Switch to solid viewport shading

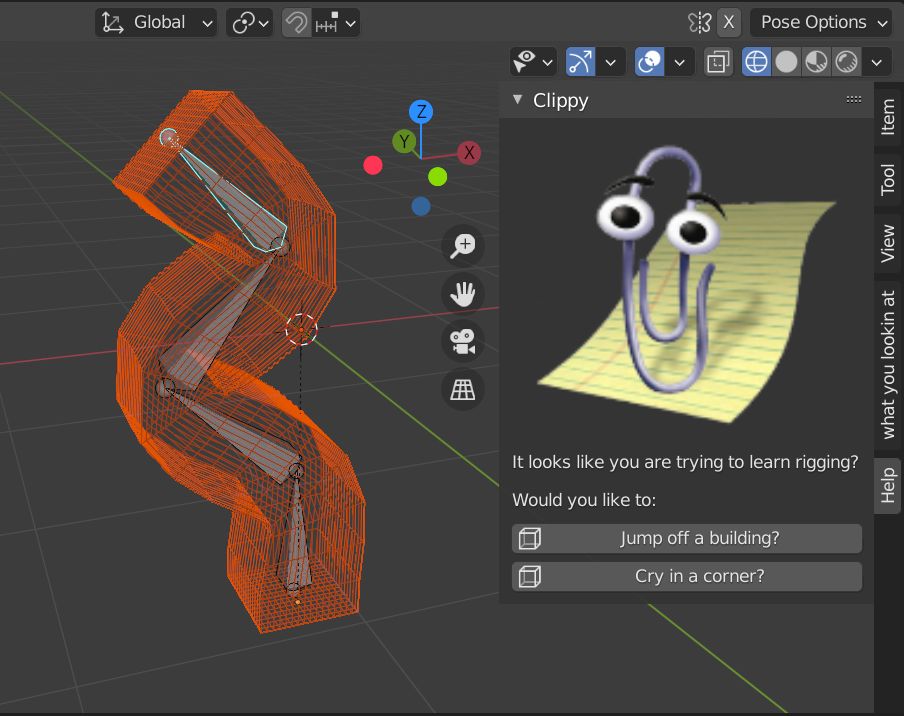pos(786,61)
